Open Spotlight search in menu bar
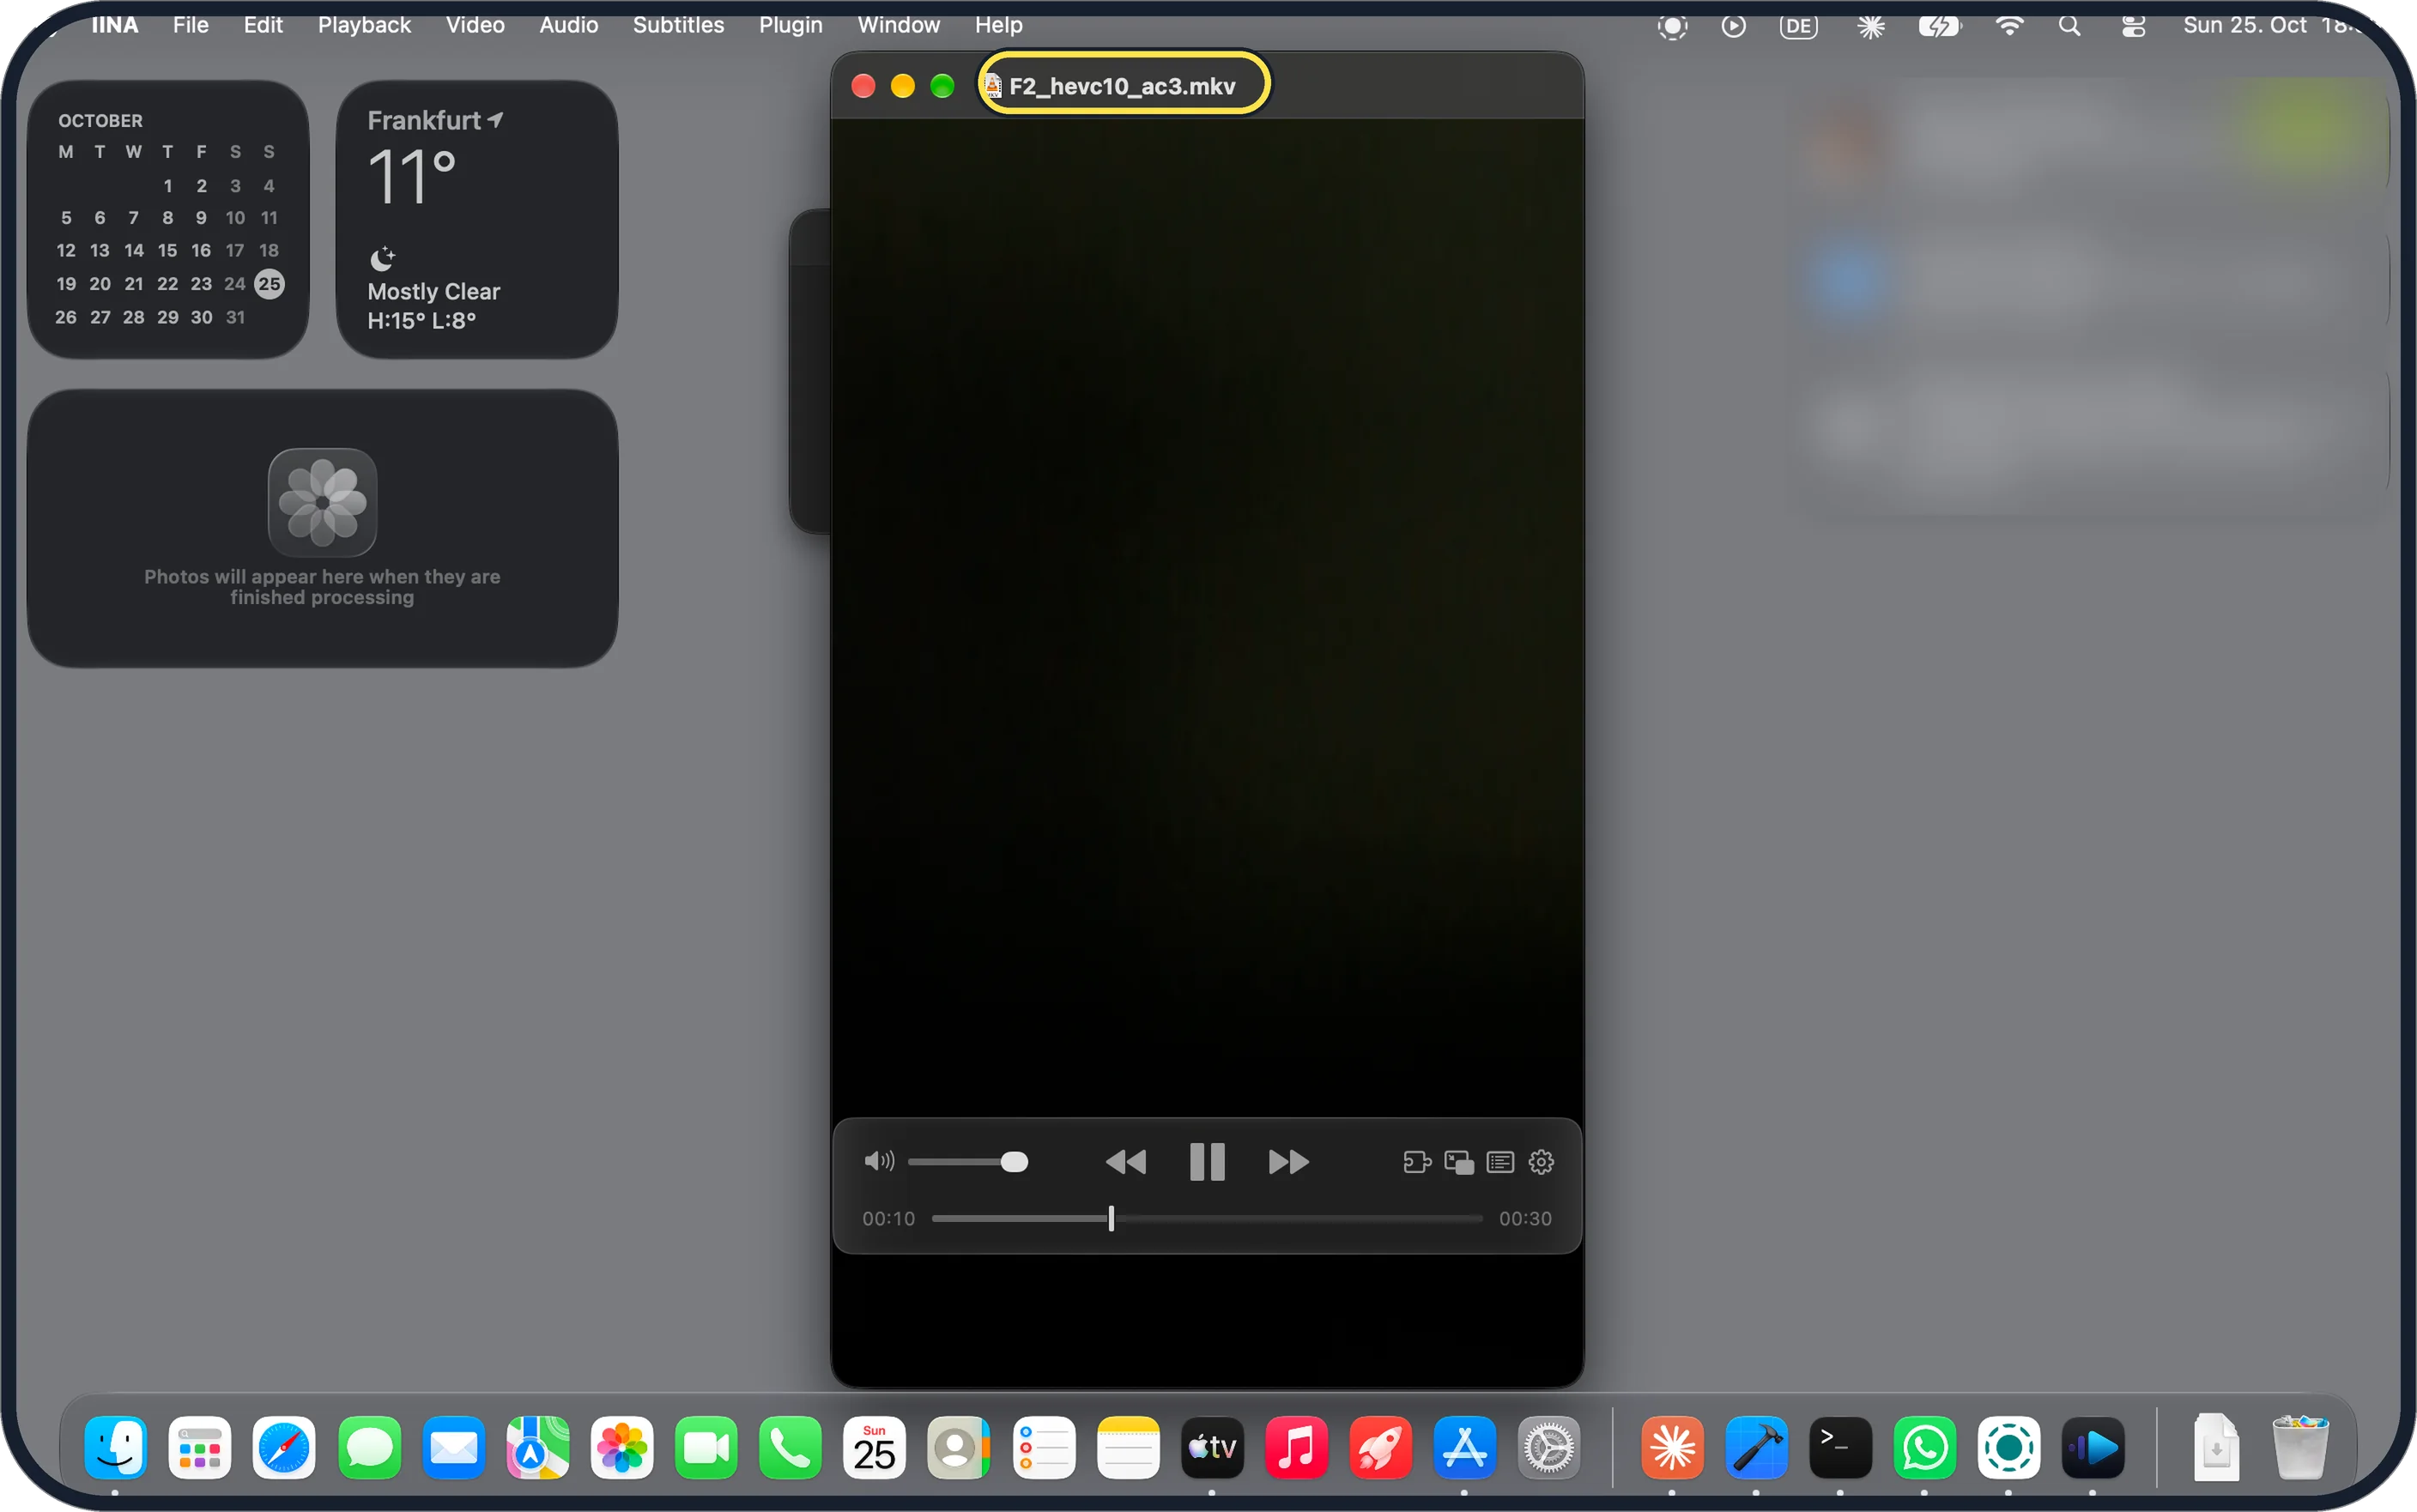2417x1512 pixels. (2069, 26)
